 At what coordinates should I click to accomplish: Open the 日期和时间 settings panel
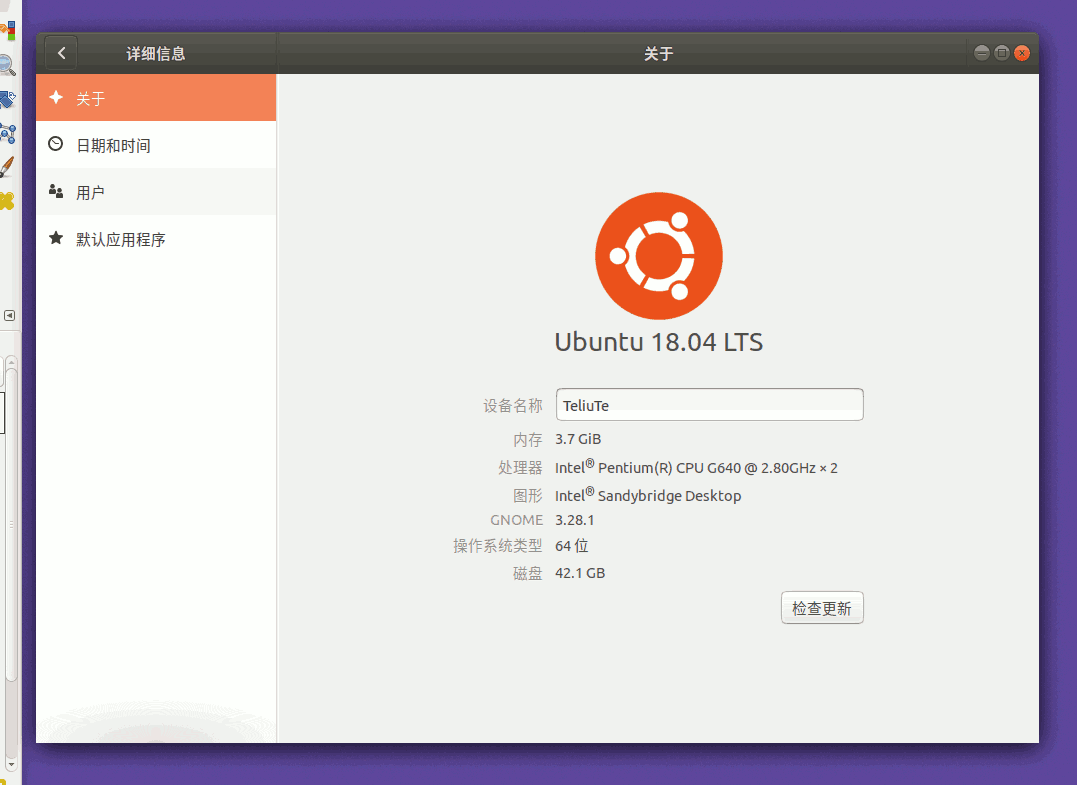coord(156,145)
